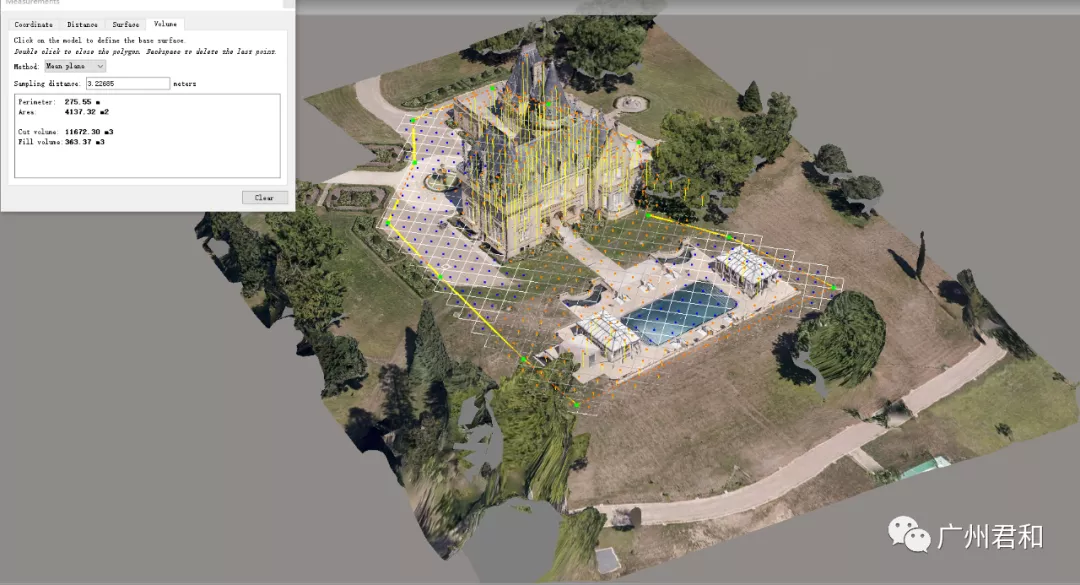Select the Fill volume value 363.37 m3
This screenshot has width=1080, height=585.
point(85,142)
